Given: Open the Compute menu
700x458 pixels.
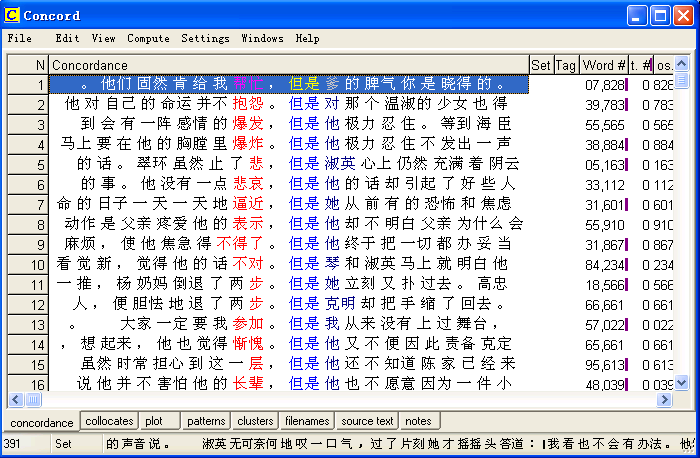Looking at the screenshot, I should [x=148, y=38].
